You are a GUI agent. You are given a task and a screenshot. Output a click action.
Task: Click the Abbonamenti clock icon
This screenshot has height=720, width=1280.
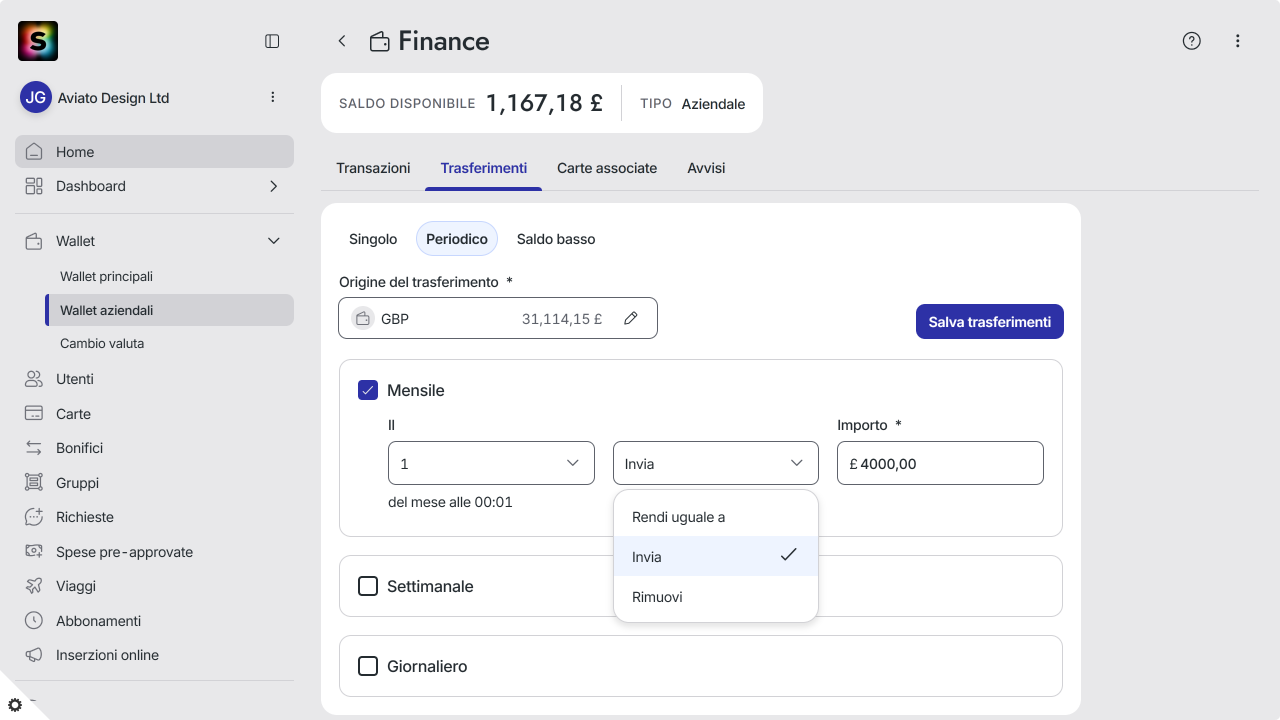[34, 621]
